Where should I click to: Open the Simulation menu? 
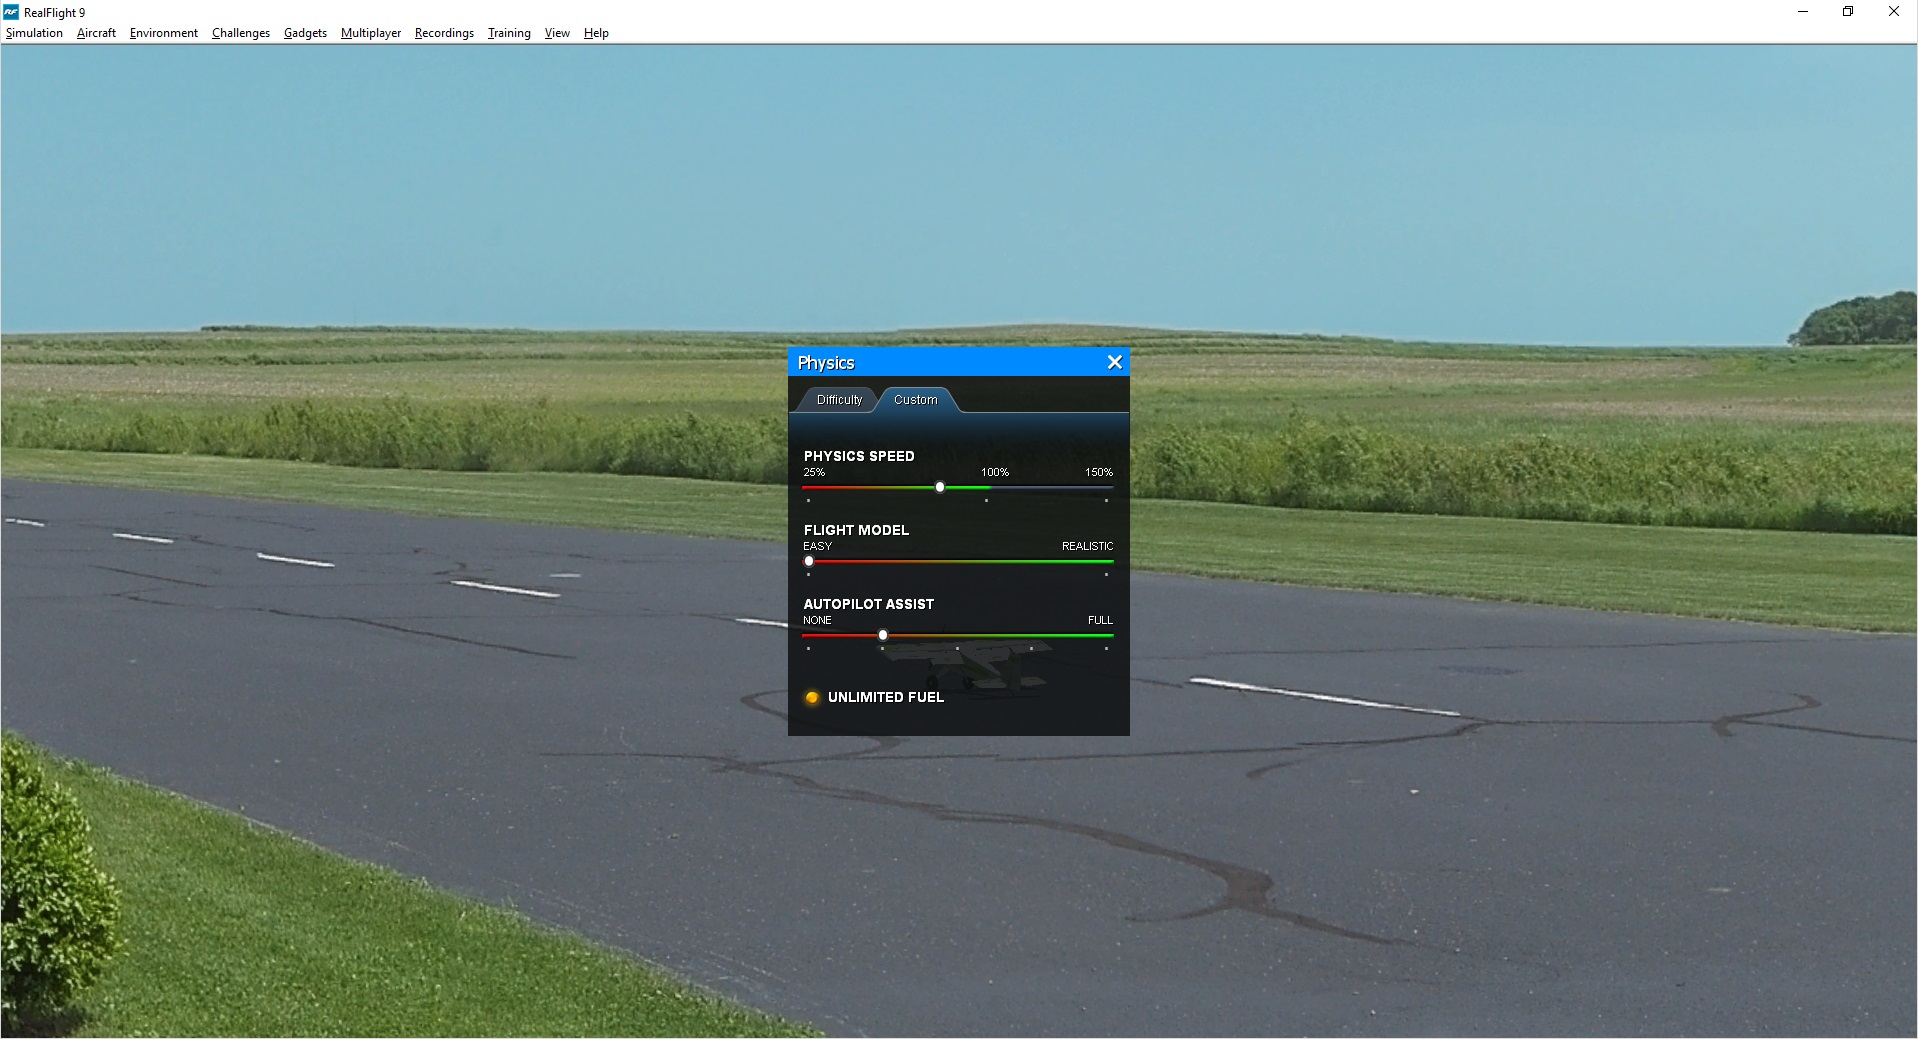[x=34, y=33]
